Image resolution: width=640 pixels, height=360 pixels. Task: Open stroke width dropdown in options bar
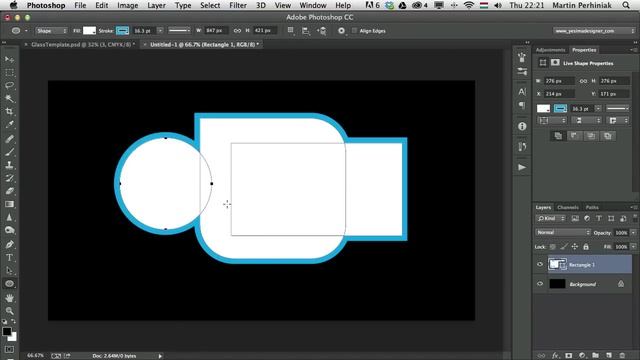[x=160, y=31]
